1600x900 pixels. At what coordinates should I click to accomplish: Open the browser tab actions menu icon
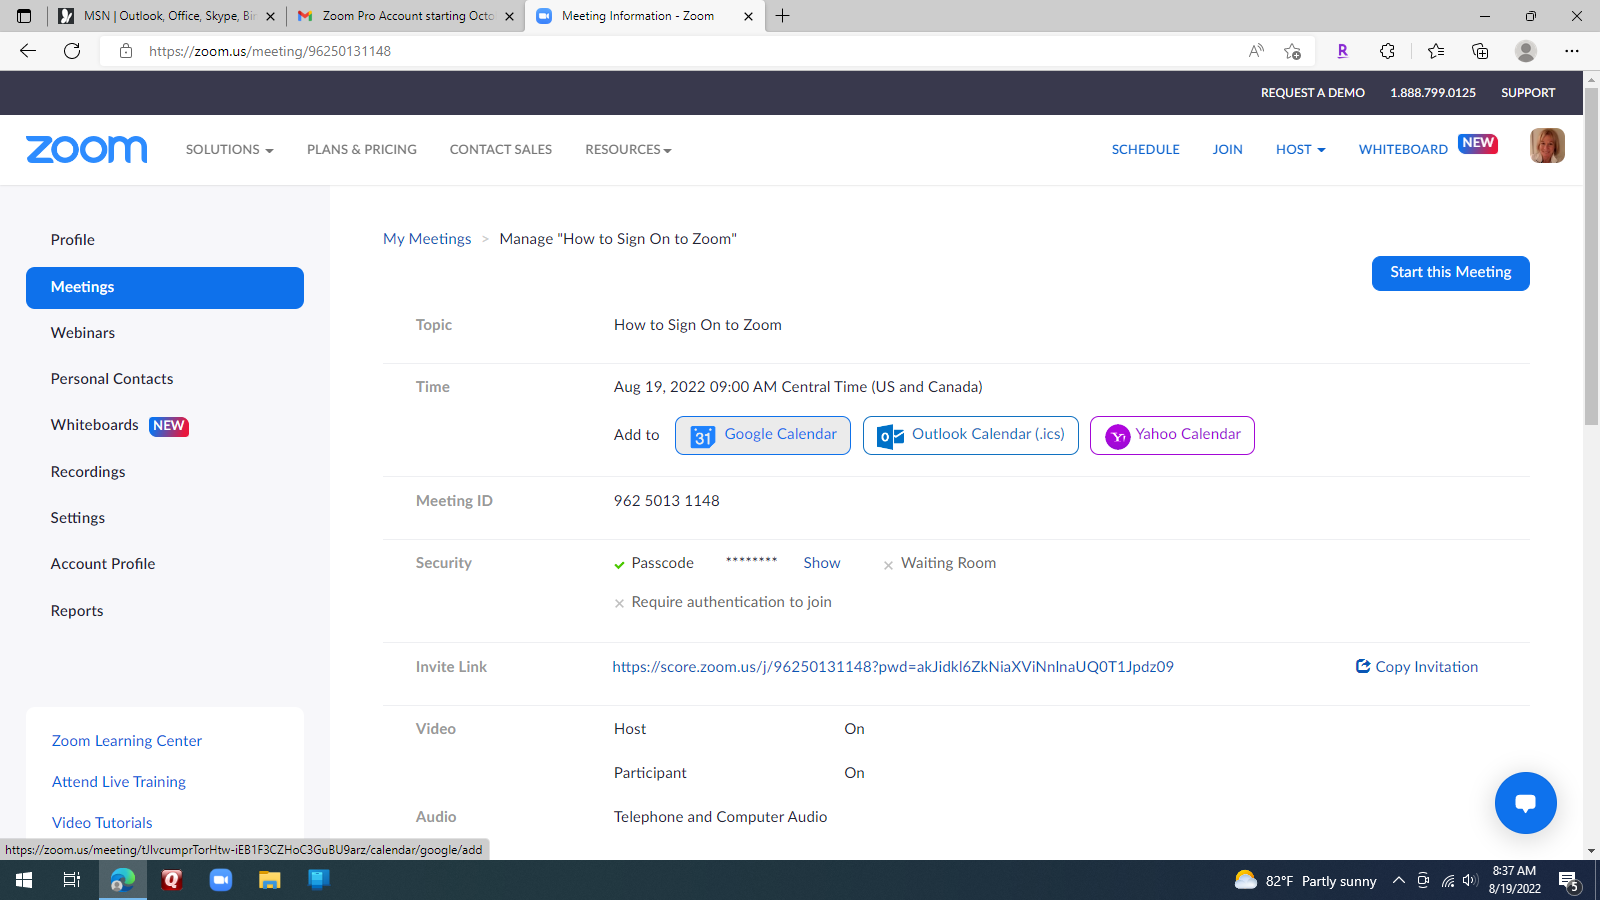point(24,16)
